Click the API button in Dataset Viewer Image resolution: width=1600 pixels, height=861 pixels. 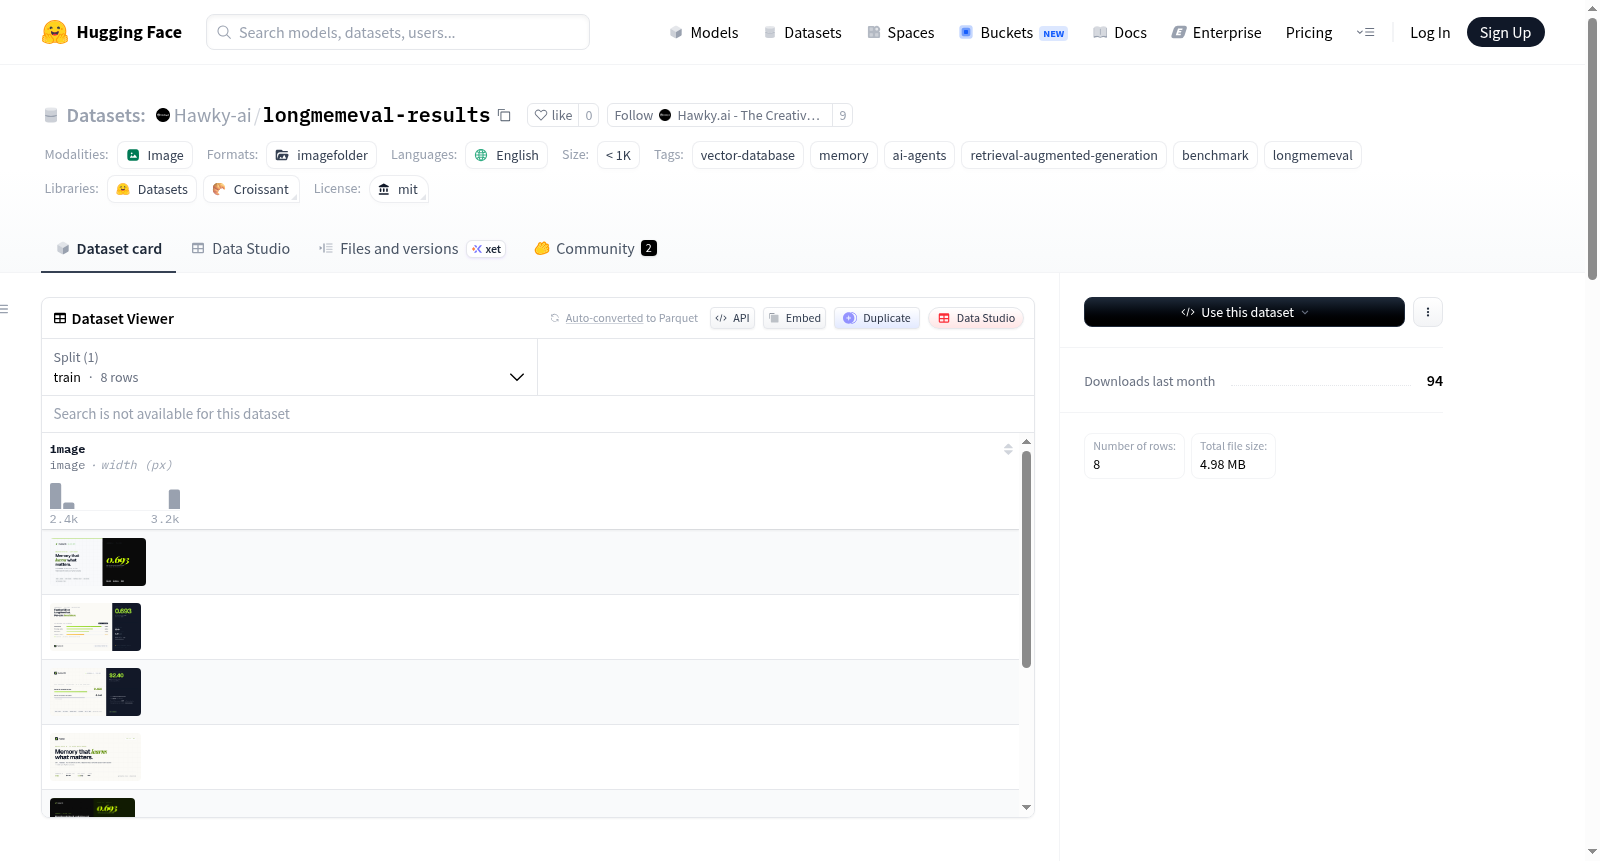pos(732,318)
